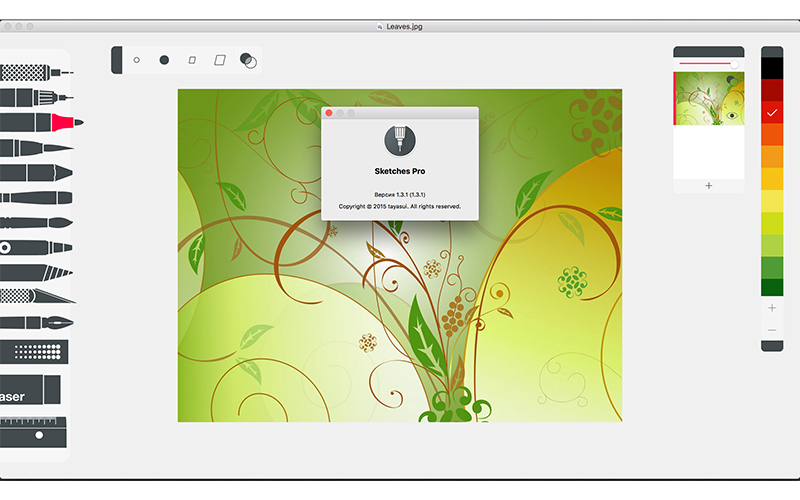This screenshot has width=800, height=500.
Task: Select the oil pastel crayon tool
Action: pyautogui.click(x=36, y=197)
